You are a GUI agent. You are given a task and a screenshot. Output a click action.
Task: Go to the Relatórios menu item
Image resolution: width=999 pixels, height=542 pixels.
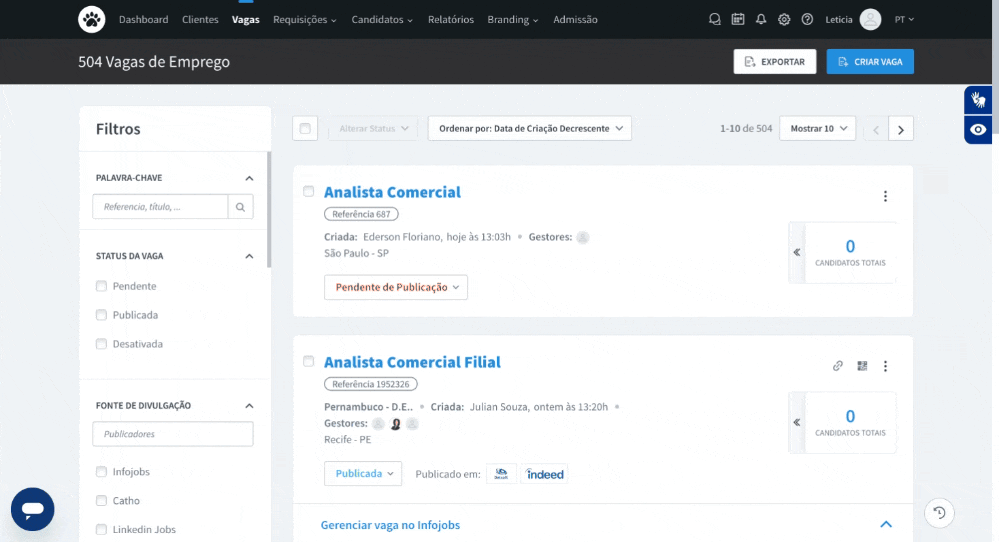450,20
